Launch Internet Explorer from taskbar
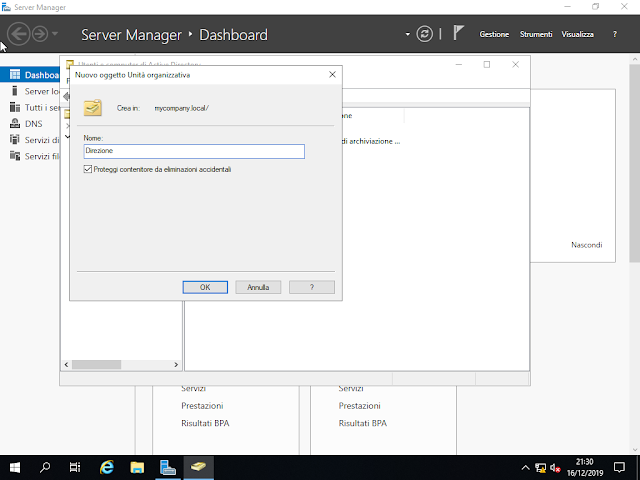 107,467
